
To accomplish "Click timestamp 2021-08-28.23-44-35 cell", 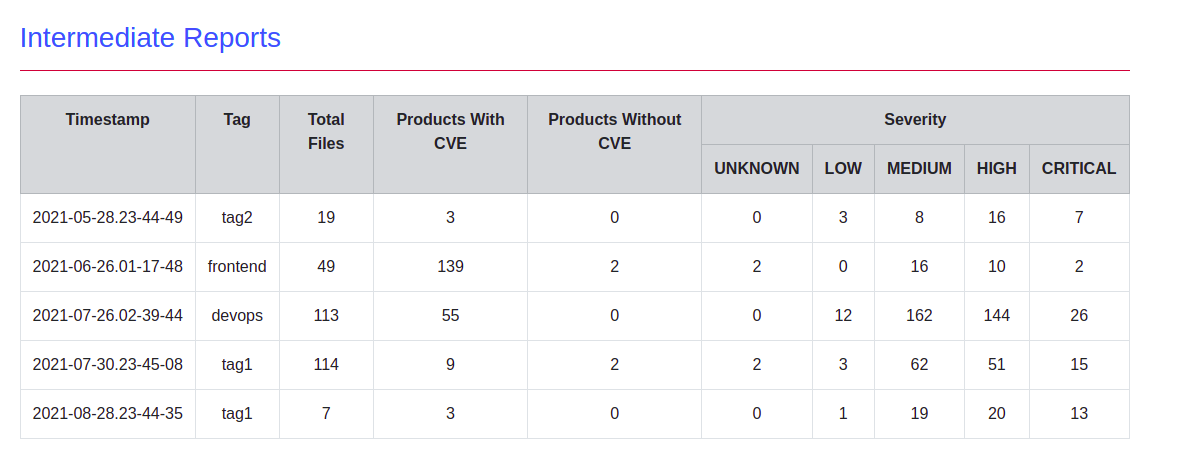I will (x=108, y=414).
